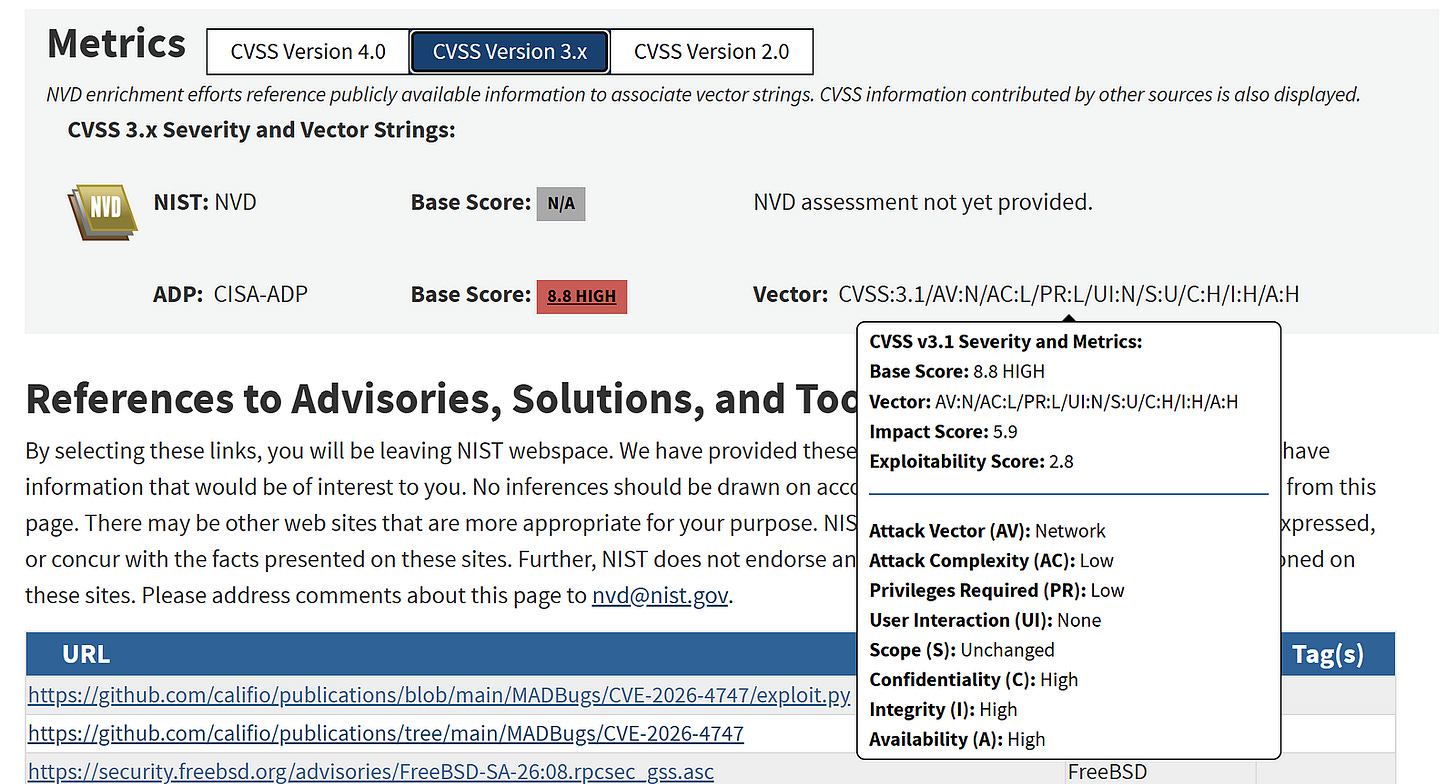Click the NVD logo icon

[x=102, y=211]
